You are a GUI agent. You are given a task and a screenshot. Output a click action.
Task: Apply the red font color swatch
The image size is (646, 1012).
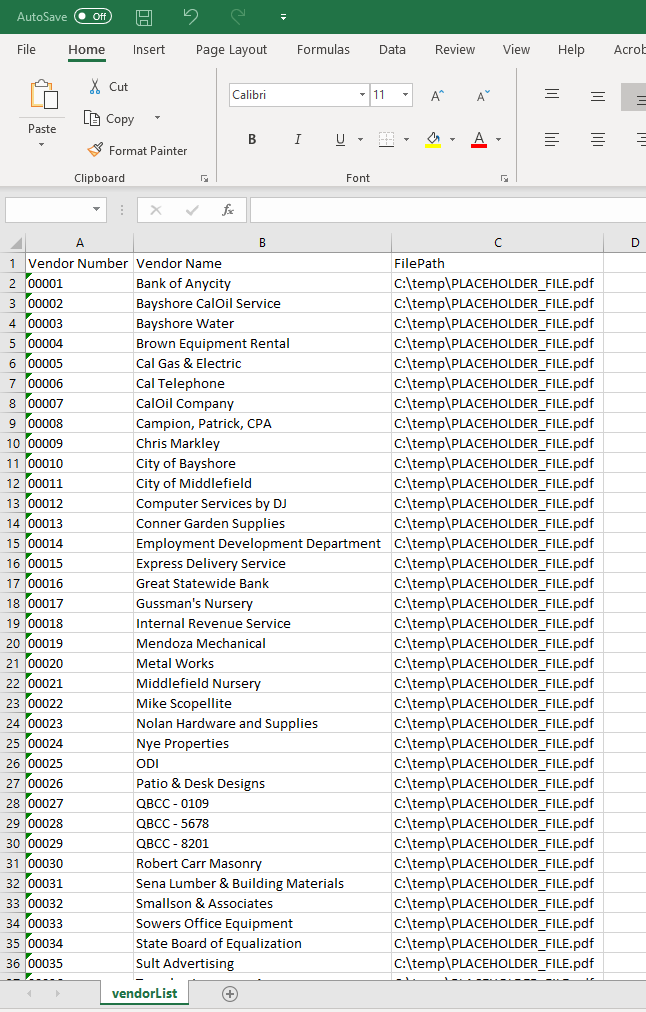478,139
